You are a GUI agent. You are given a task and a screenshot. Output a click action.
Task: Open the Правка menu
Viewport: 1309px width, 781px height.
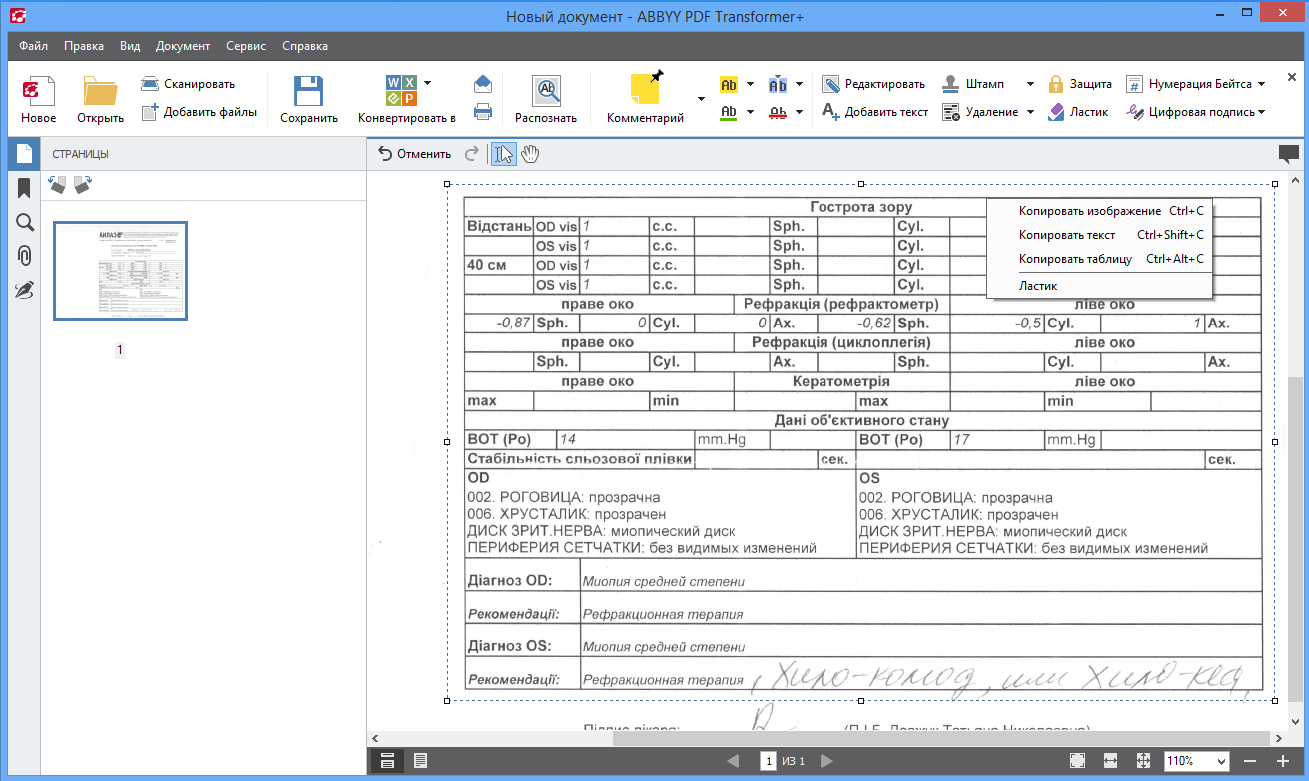coord(84,46)
